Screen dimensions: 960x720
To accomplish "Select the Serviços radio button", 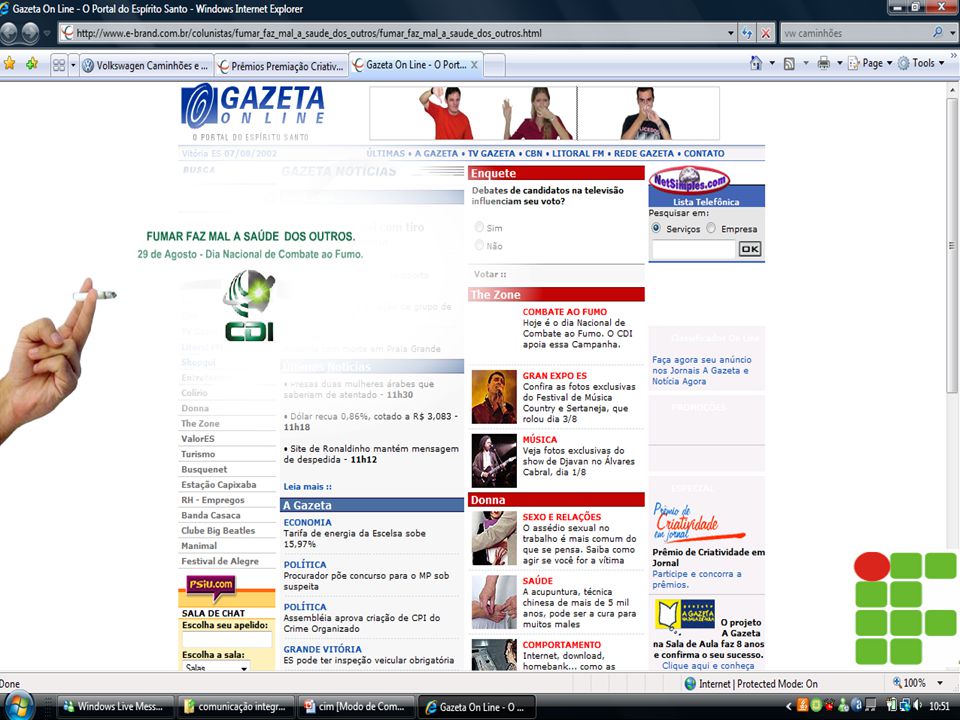I will click(x=656, y=228).
